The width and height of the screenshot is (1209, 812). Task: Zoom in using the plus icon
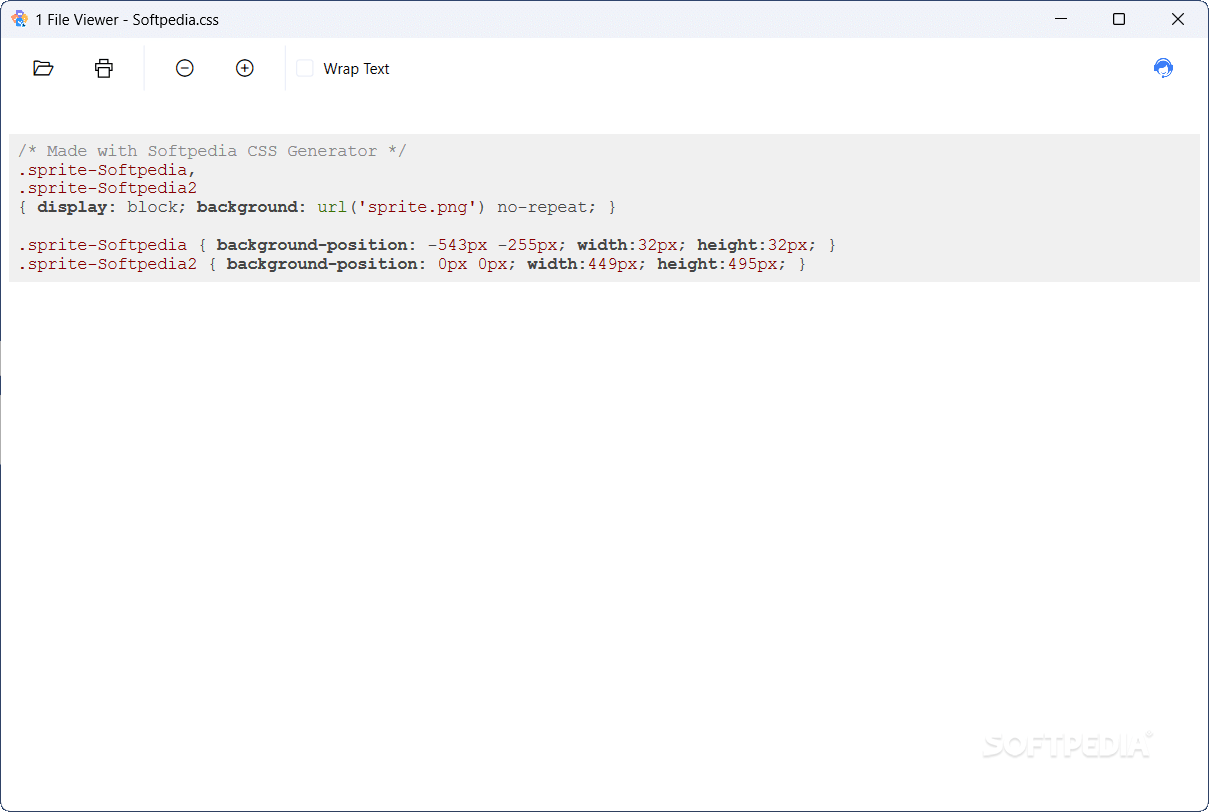click(x=245, y=68)
